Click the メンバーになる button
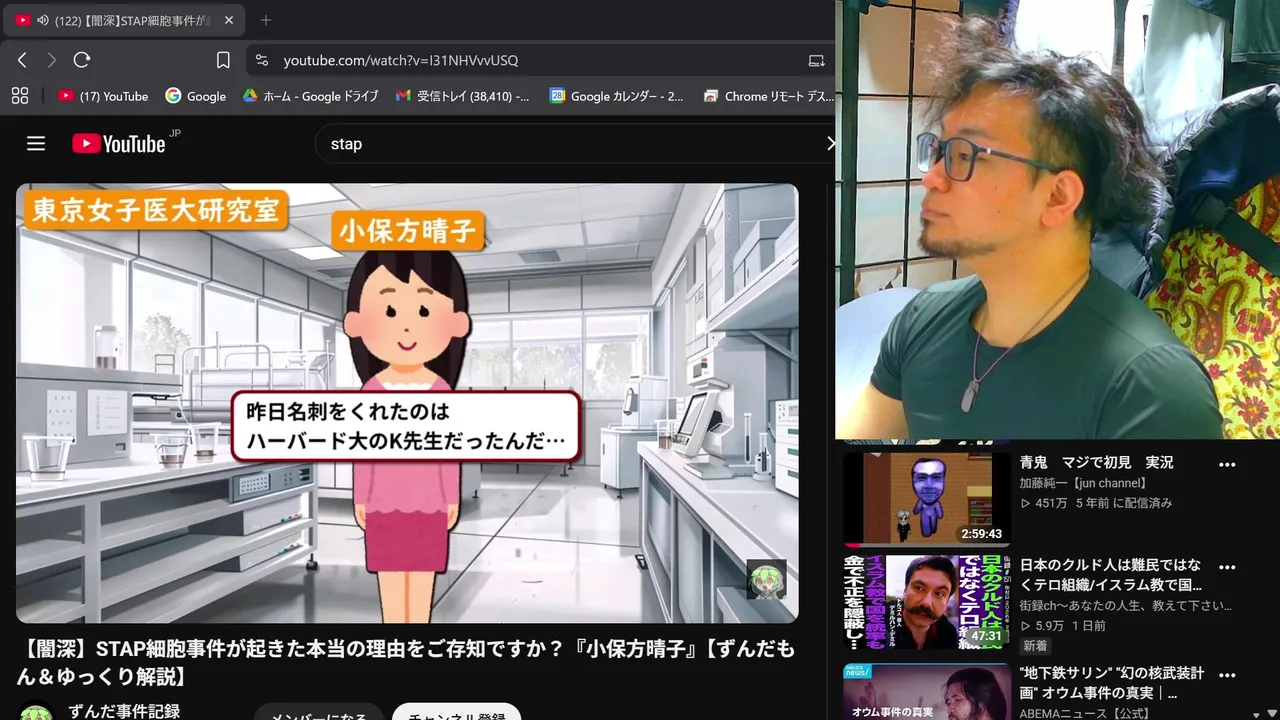This screenshot has width=1280, height=720. click(319, 713)
